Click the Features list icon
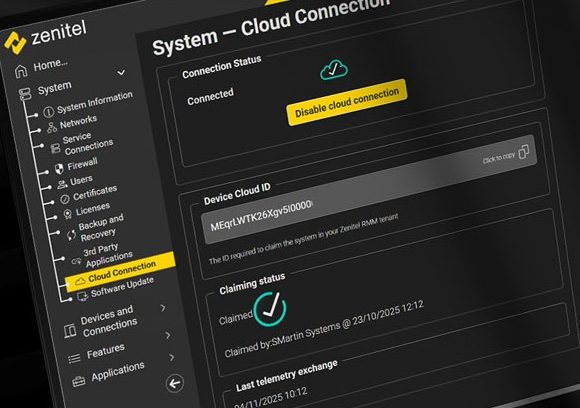Viewport: 580px width, 408px height. [x=74, y=358]
